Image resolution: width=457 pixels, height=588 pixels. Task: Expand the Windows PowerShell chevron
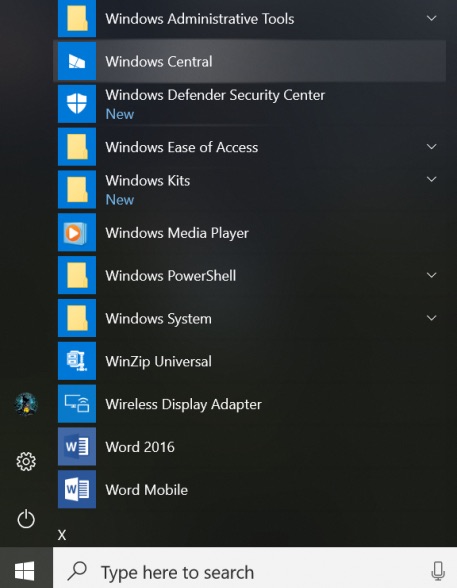(x=432, y=275)
